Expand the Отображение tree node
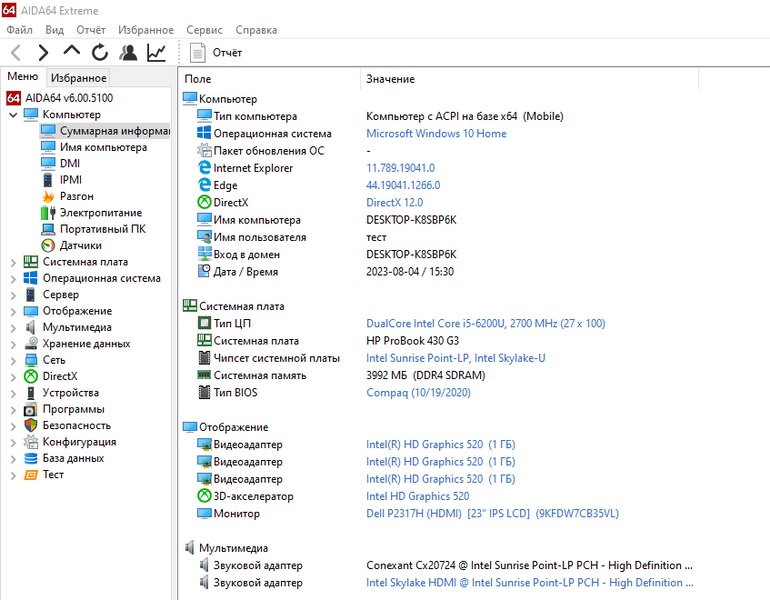 click(x=13, y=312)
